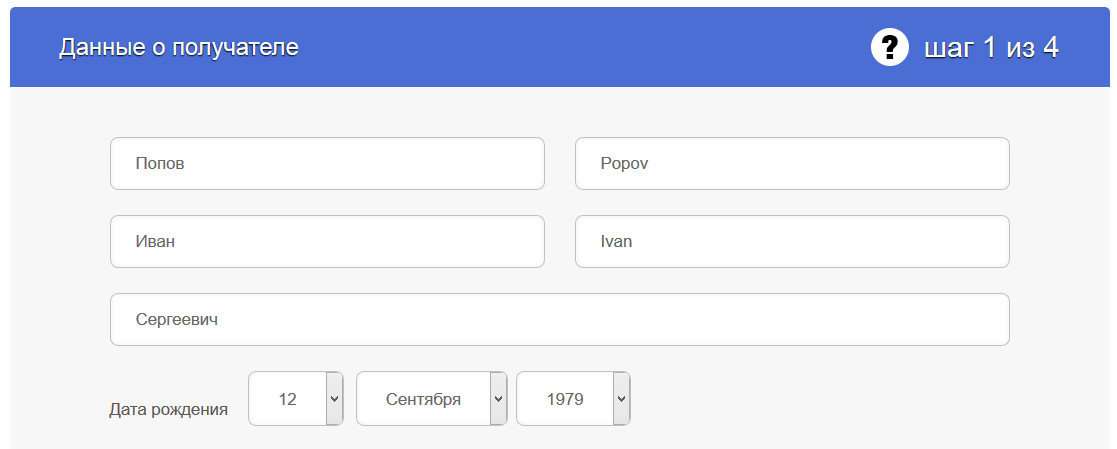1117x449 pixels.
Task: Expand the year selector arrow
Action: tap(621, 398)
